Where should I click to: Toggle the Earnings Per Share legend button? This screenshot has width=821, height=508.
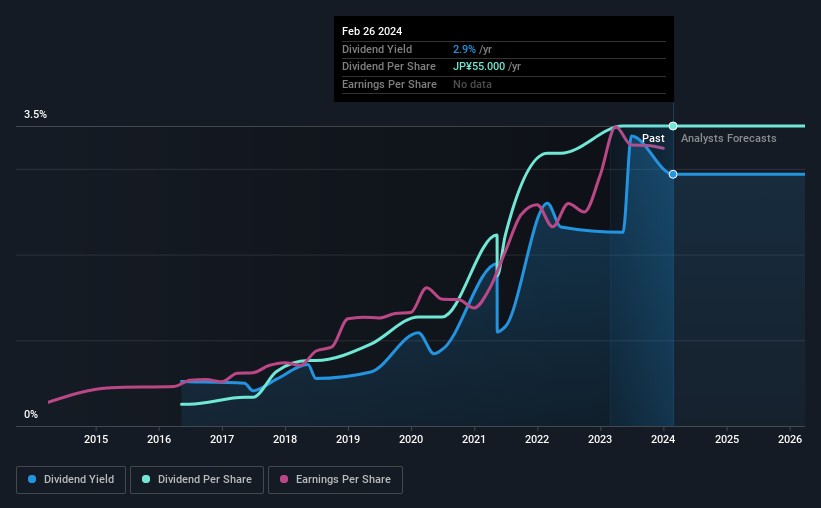(335, 480)
